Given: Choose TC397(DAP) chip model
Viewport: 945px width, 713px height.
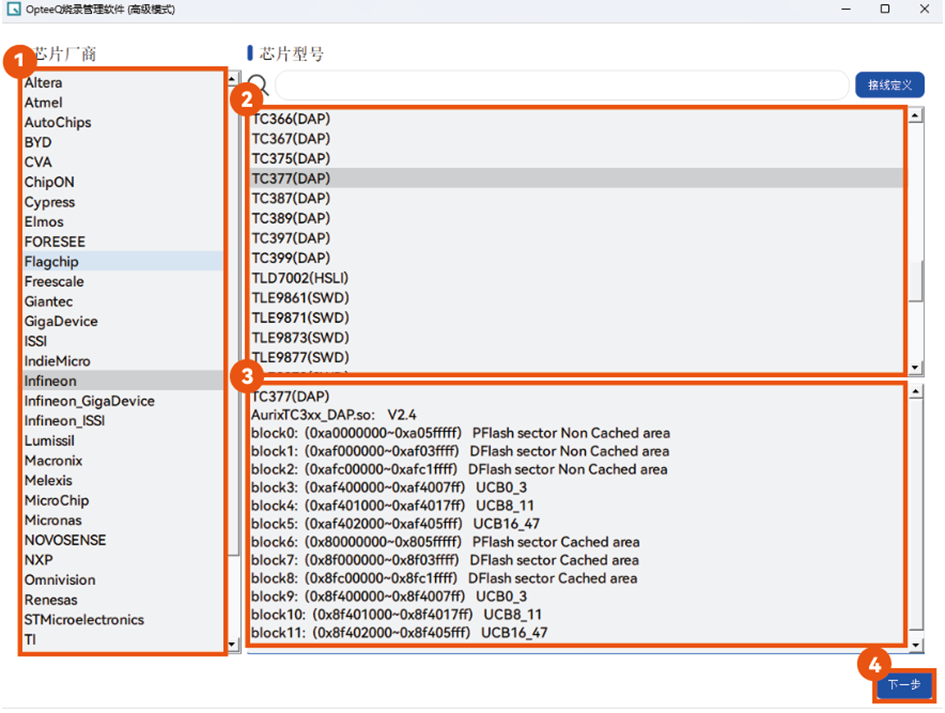Looking at the screenshot, I should coord(291,238).
